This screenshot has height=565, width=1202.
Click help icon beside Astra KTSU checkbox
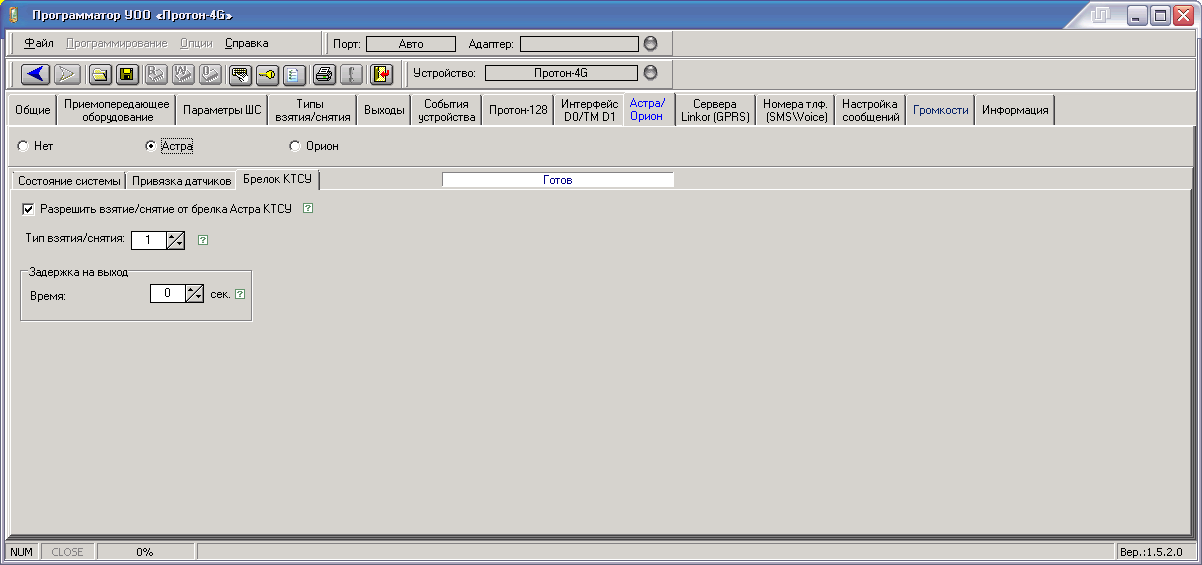pyautogui.click(x=308, y=209)
